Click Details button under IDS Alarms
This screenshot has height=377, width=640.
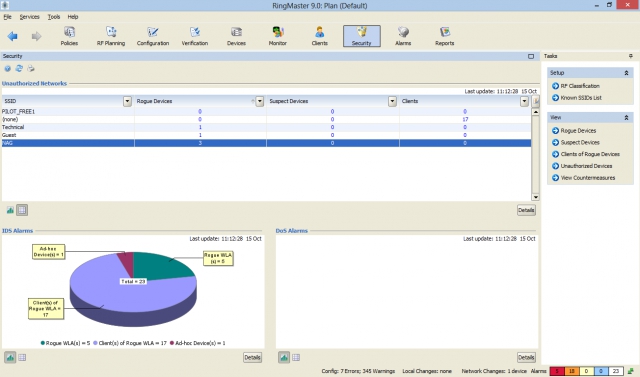coord(252,357)
